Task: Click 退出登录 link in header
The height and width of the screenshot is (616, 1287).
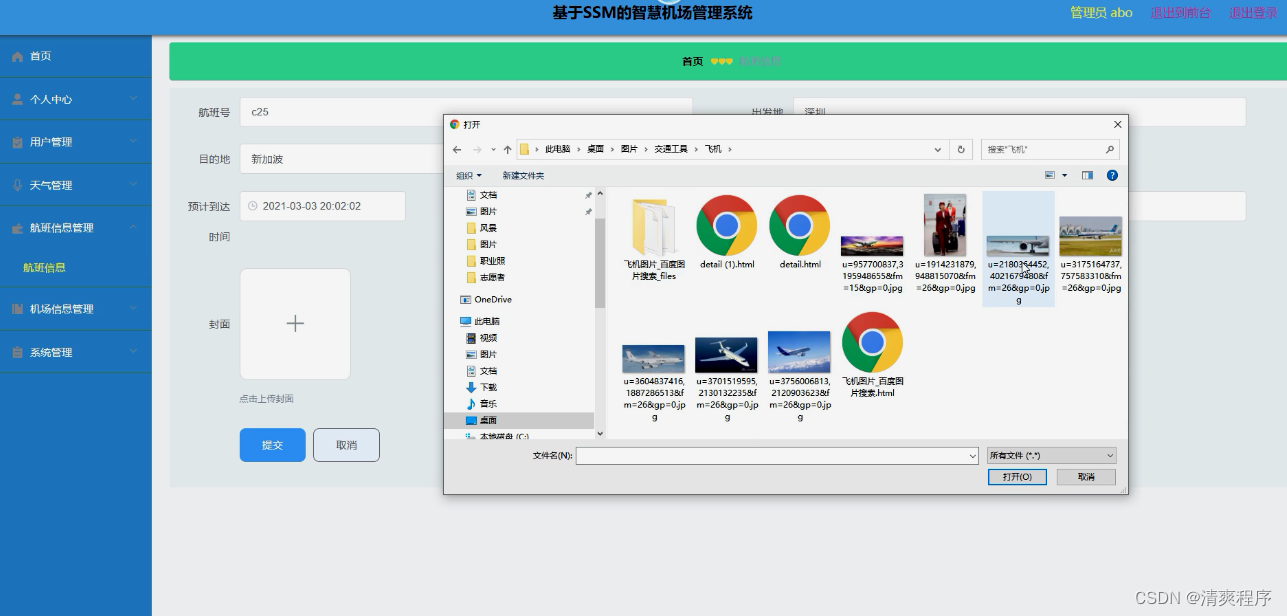Action: pos(1253,13)
